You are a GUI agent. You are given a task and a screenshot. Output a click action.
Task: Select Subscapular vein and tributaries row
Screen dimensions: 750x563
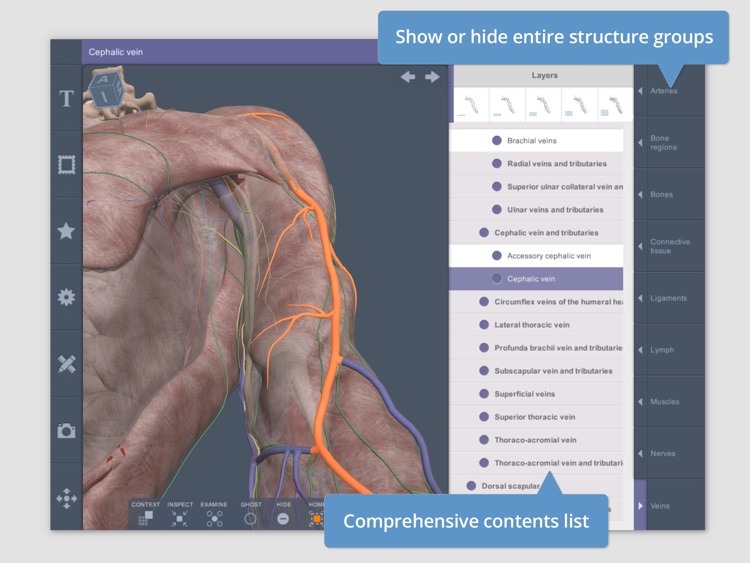[x=536, y=370]
